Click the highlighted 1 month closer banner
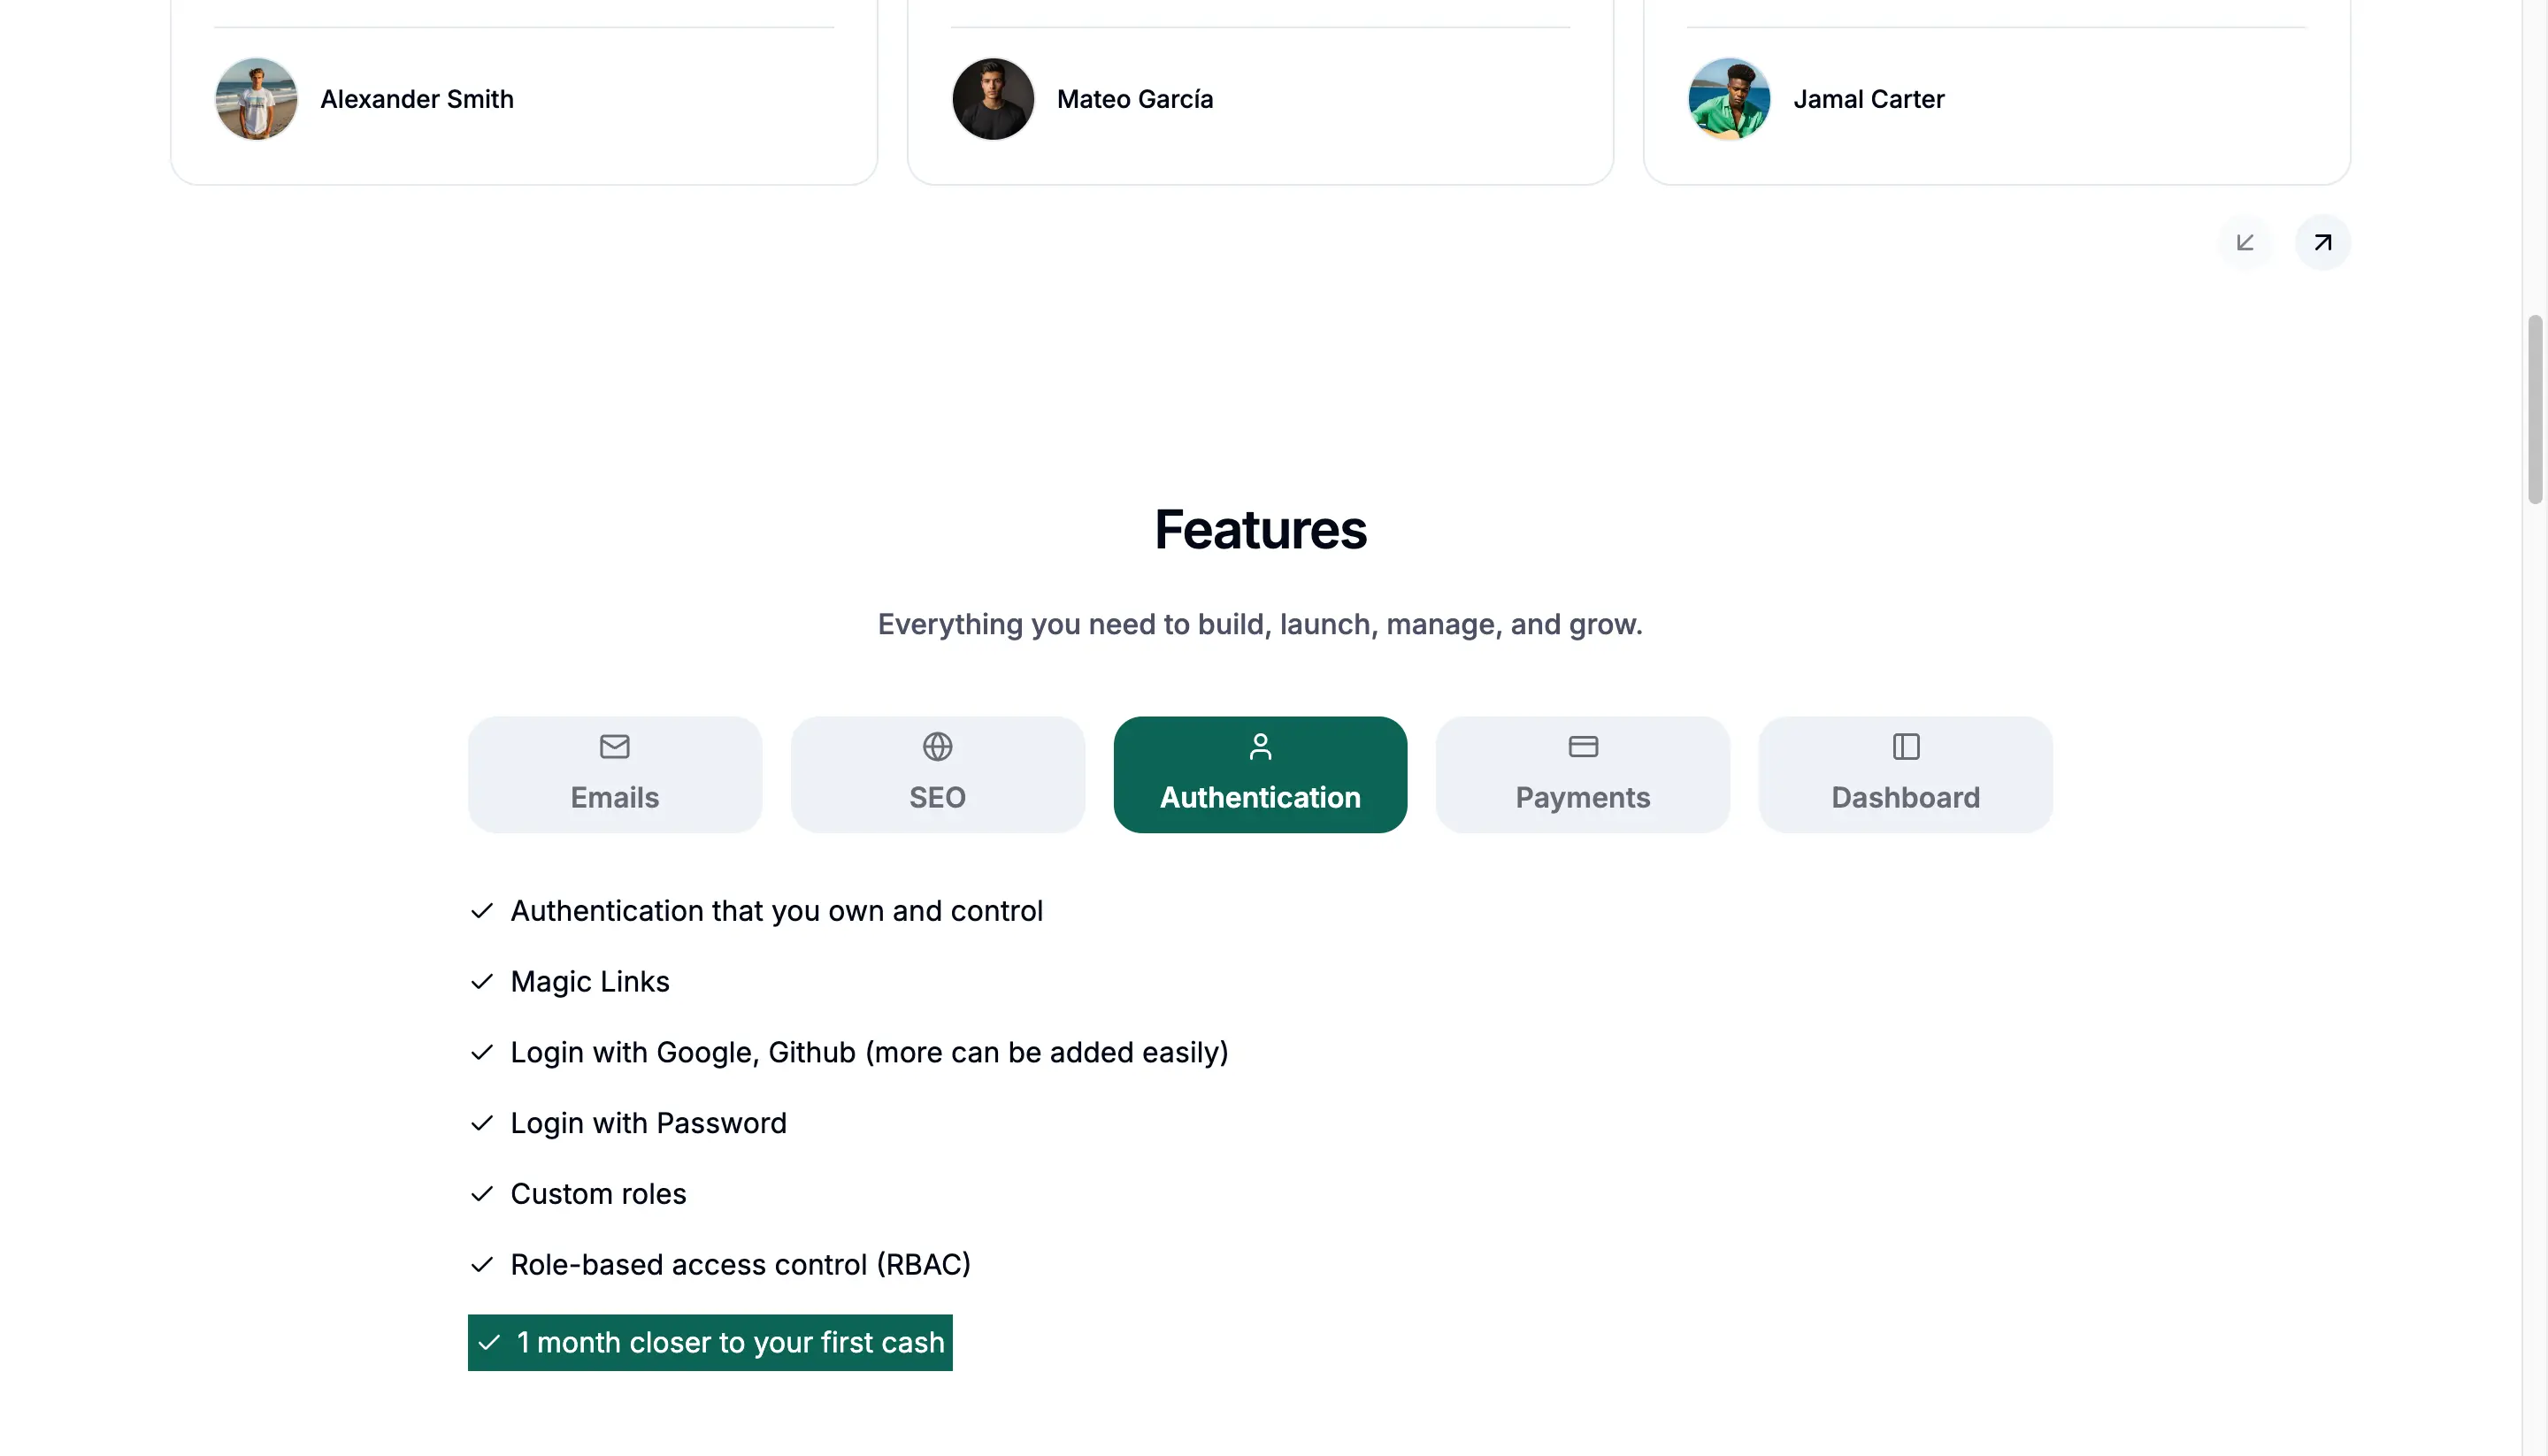2548x1456 pixels. [710, 1342]
